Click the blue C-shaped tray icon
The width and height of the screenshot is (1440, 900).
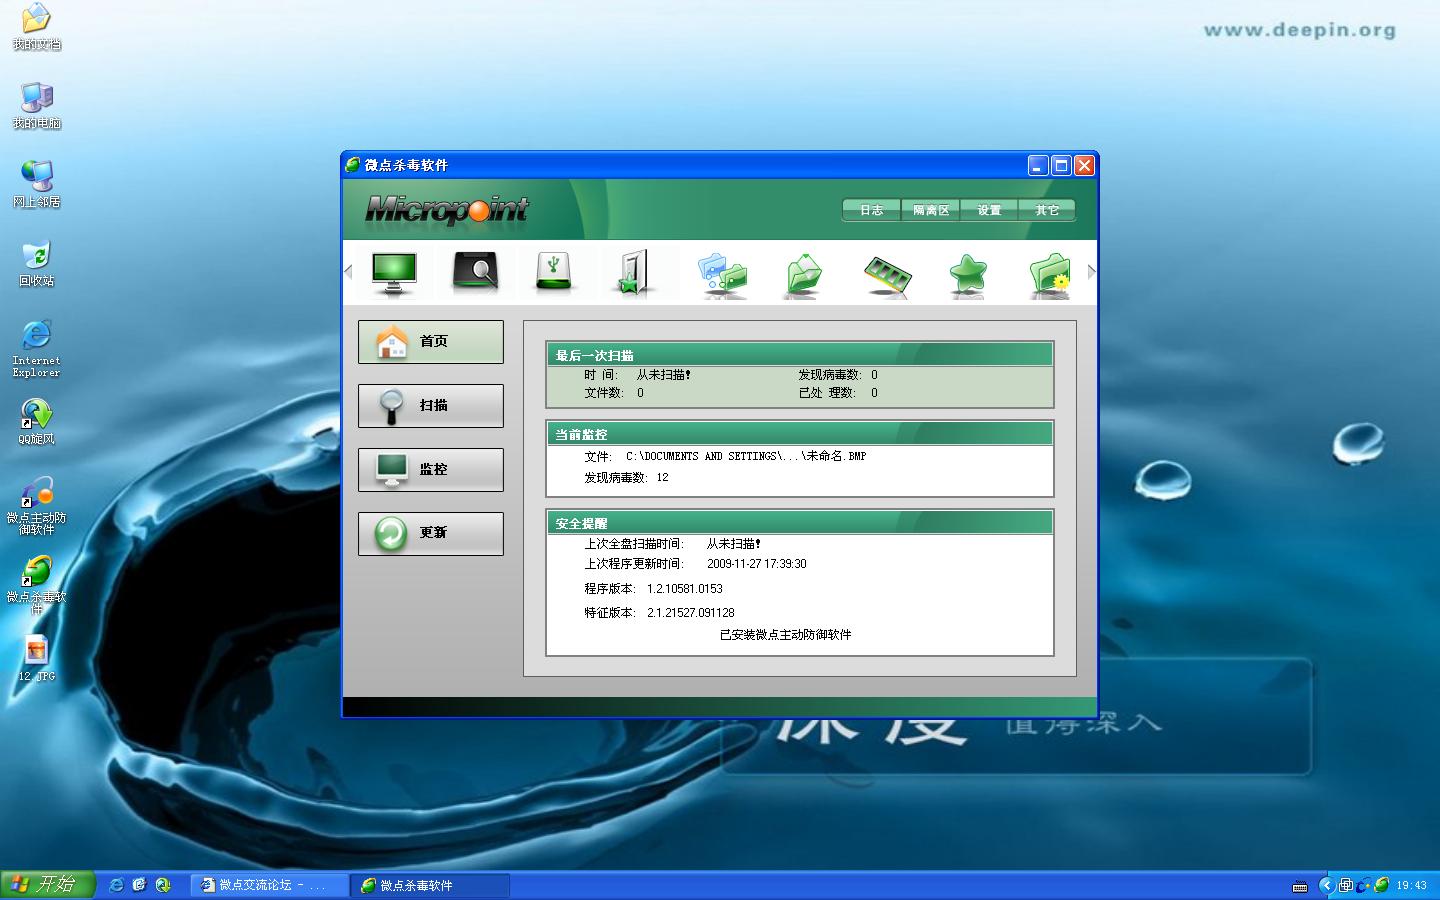[1363, 885]
